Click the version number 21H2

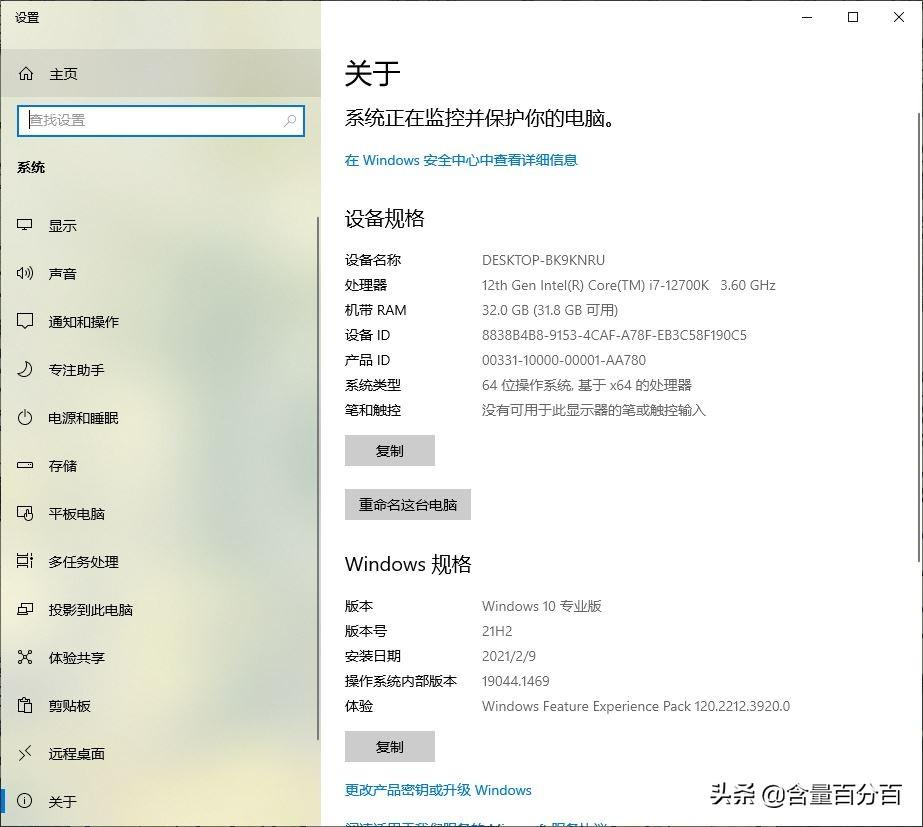tap(497, 632)
